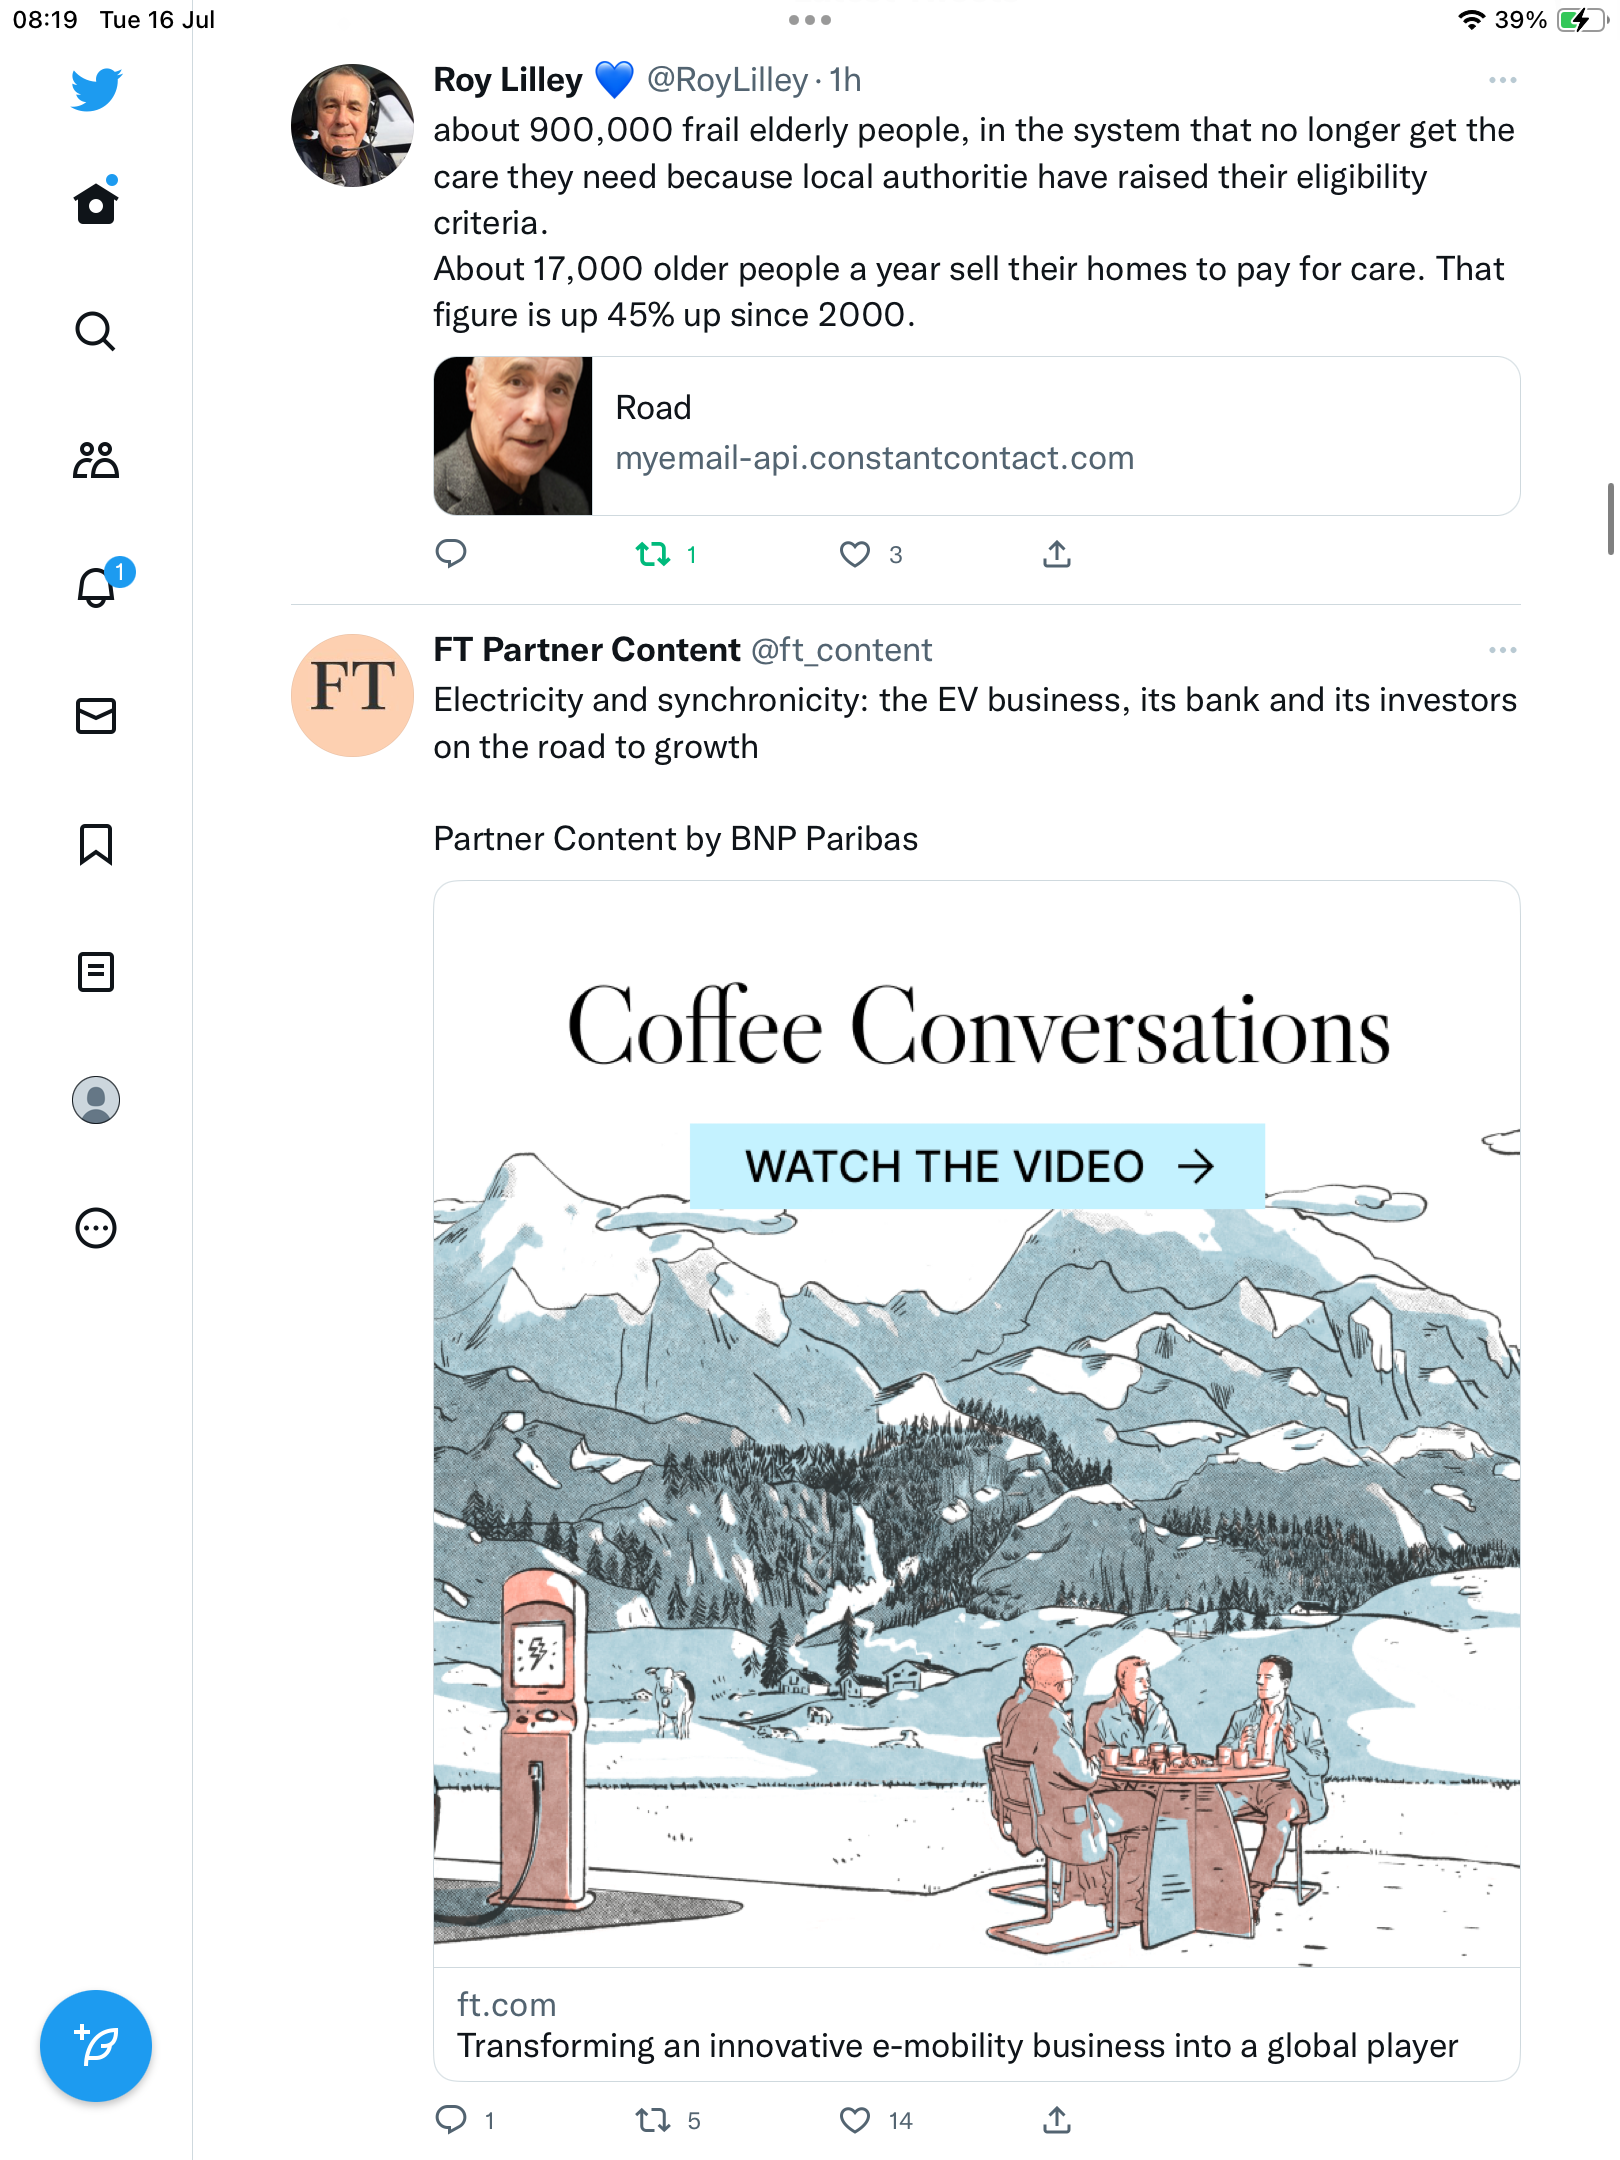Click the Watch the Video banner
This screenshot has width=1620, height=2160.
[976, 1166]
